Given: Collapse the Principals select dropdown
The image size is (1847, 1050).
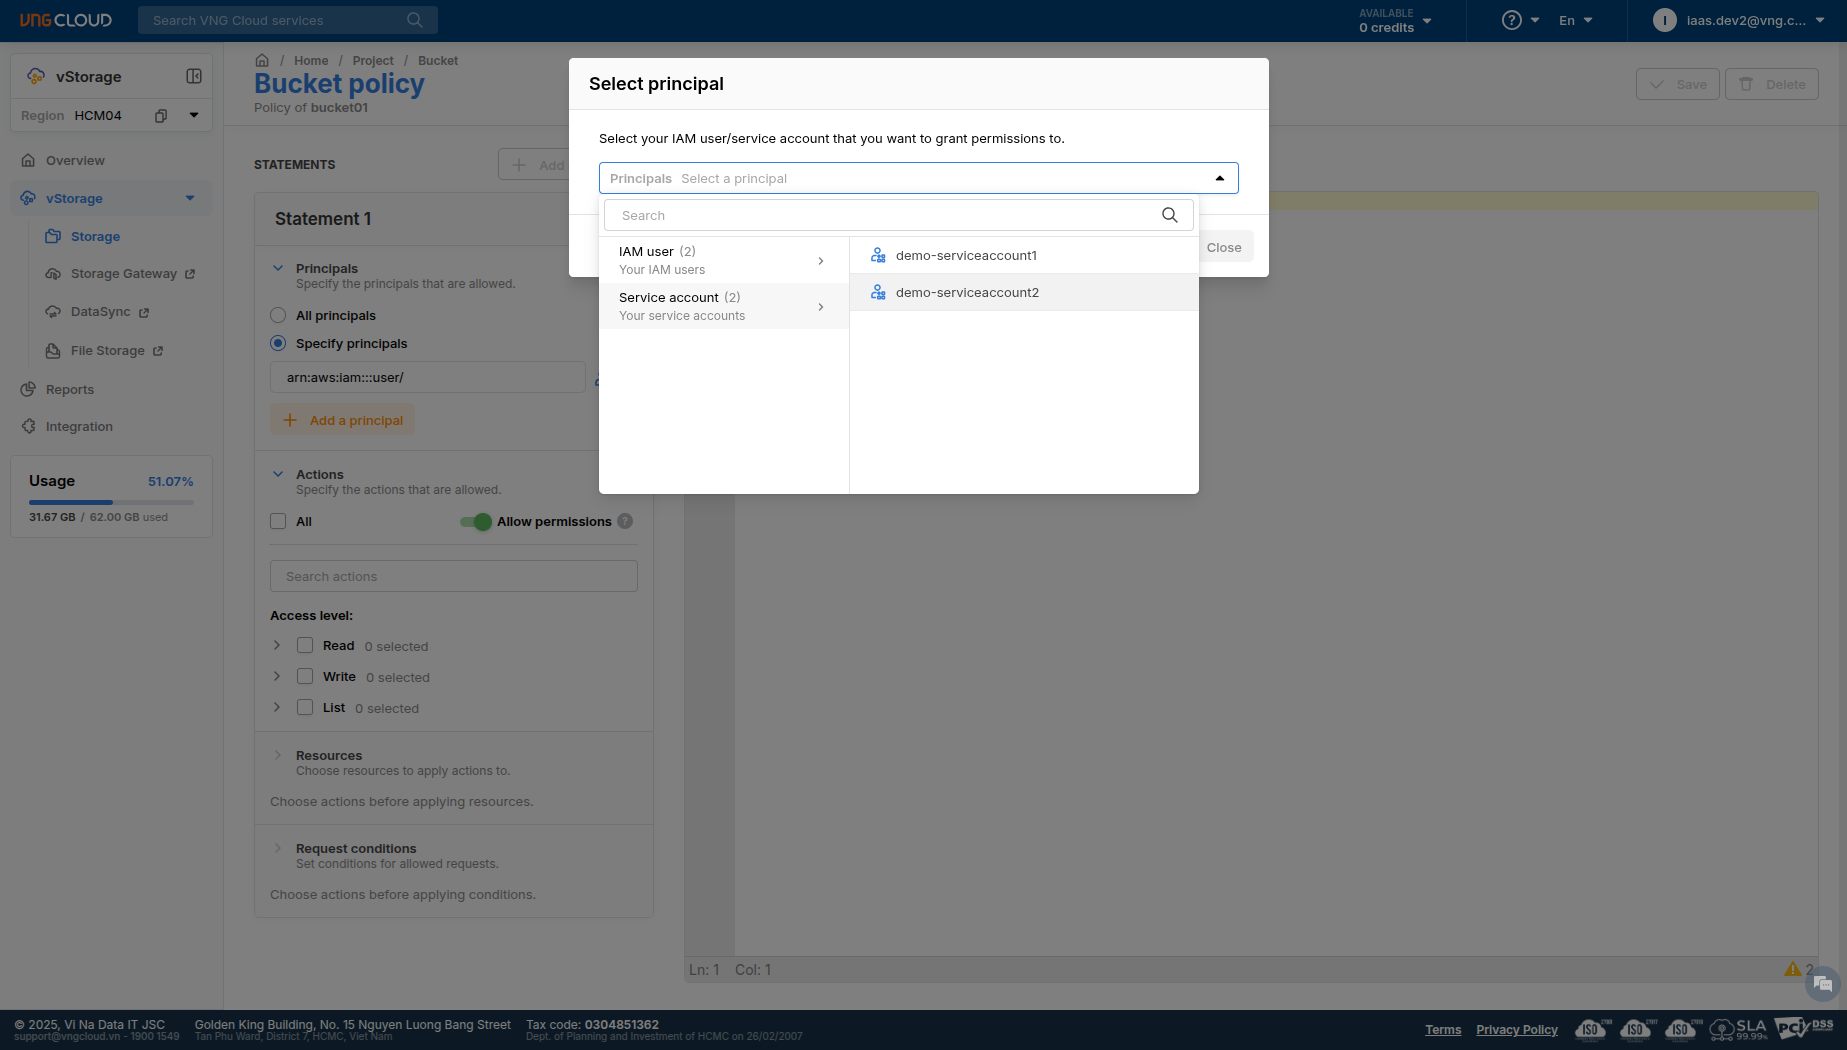Looking at the screenshot, I should (x=1219, y=178).
